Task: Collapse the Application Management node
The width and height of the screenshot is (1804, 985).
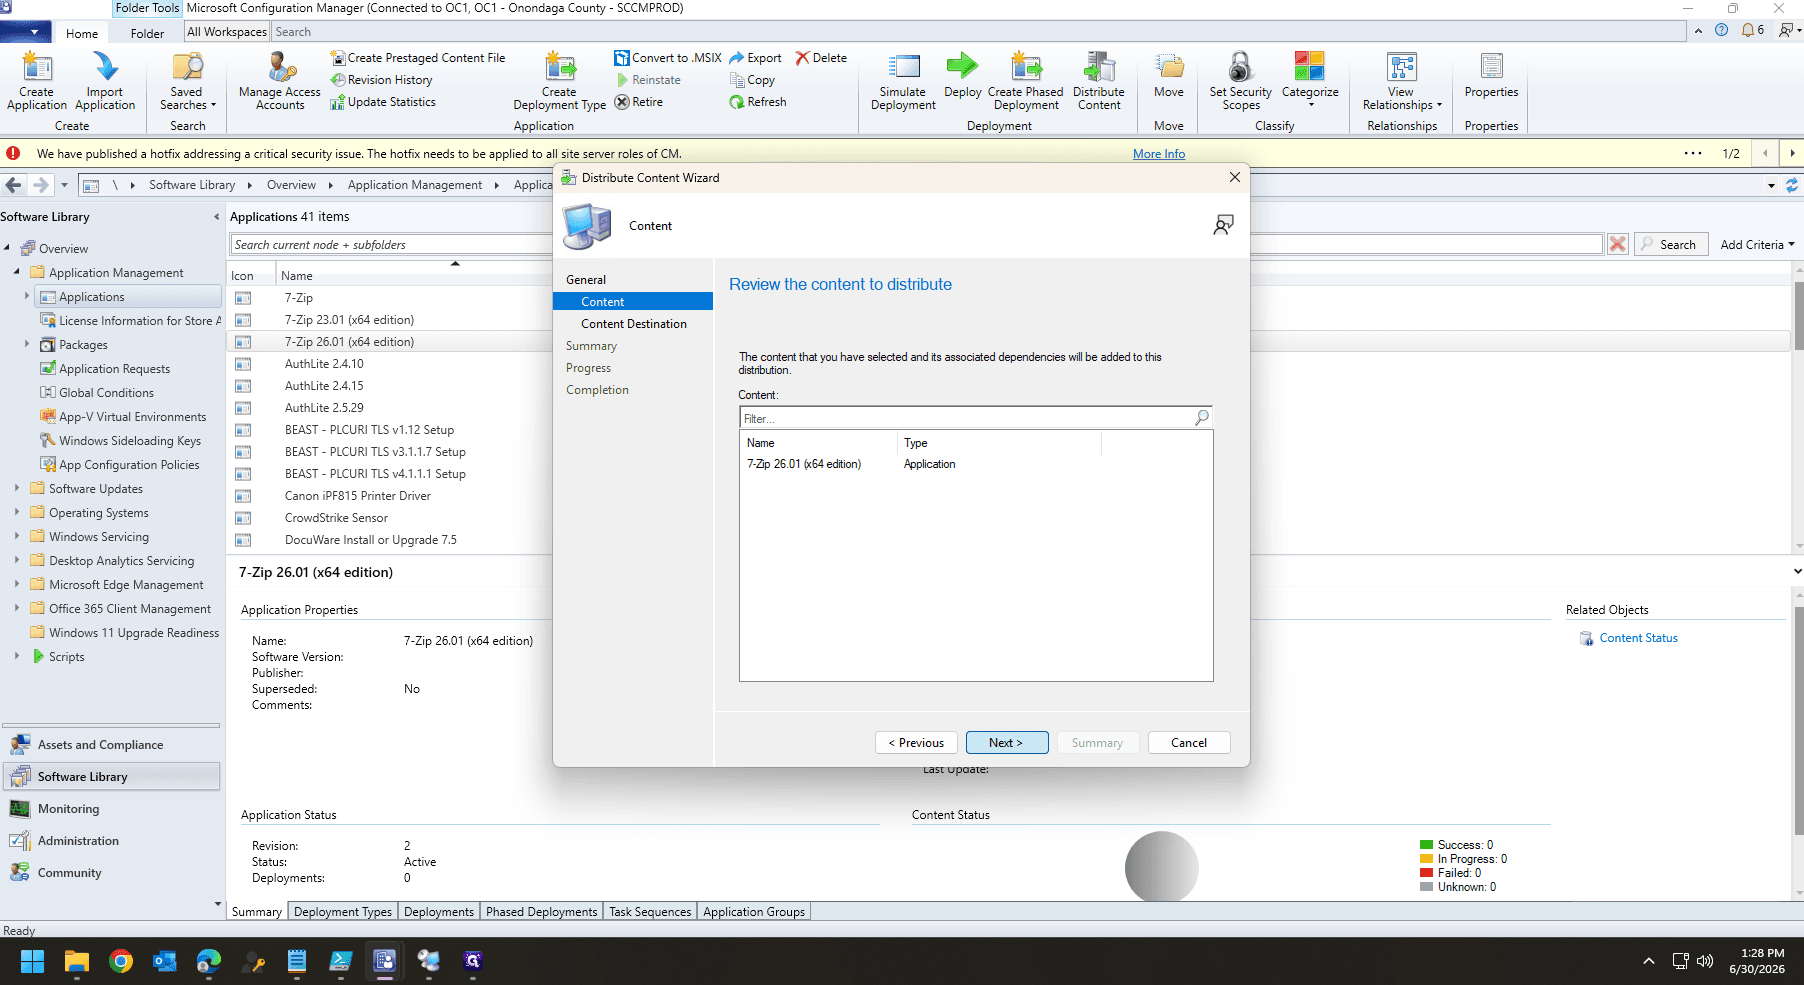Action: [x=17, y=272]
